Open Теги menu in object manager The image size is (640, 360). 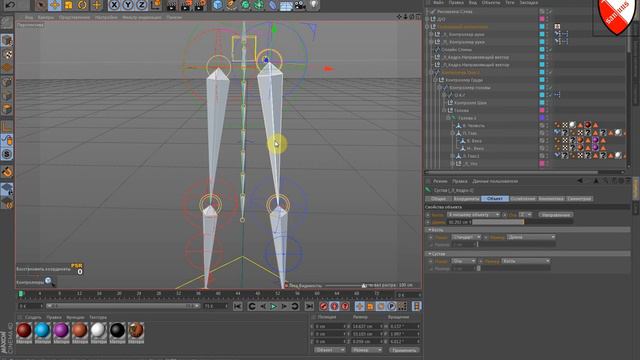pyautogui.click(x=510, y=2)
